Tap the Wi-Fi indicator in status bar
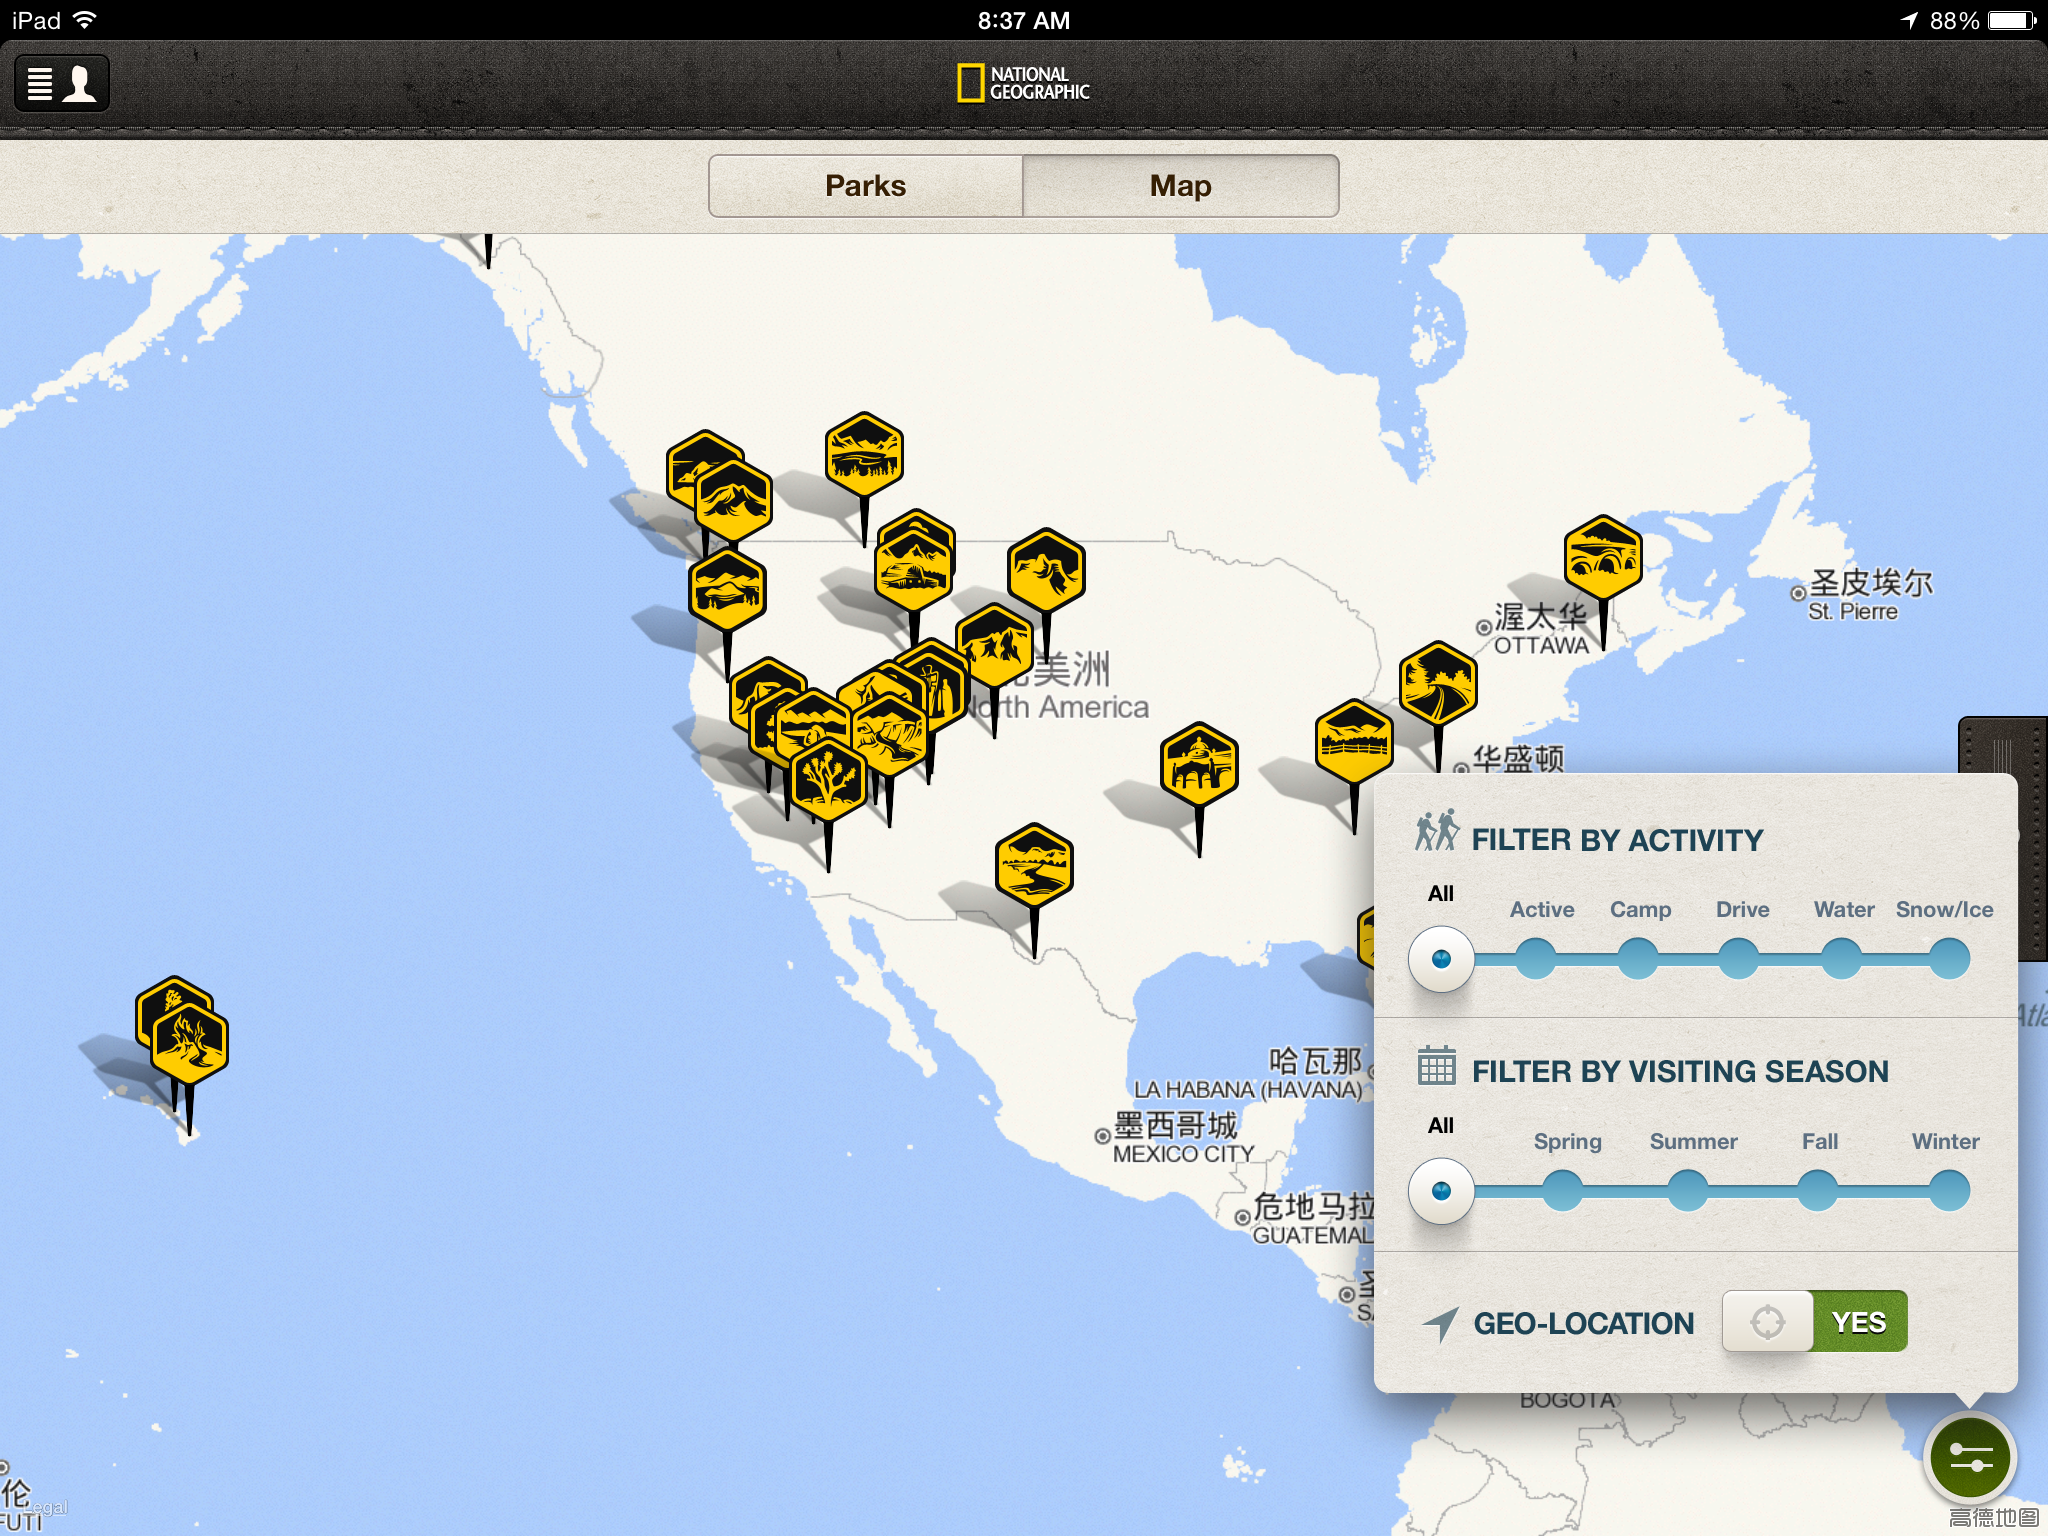This screenshot has height=1536, width=2048. 84,20
